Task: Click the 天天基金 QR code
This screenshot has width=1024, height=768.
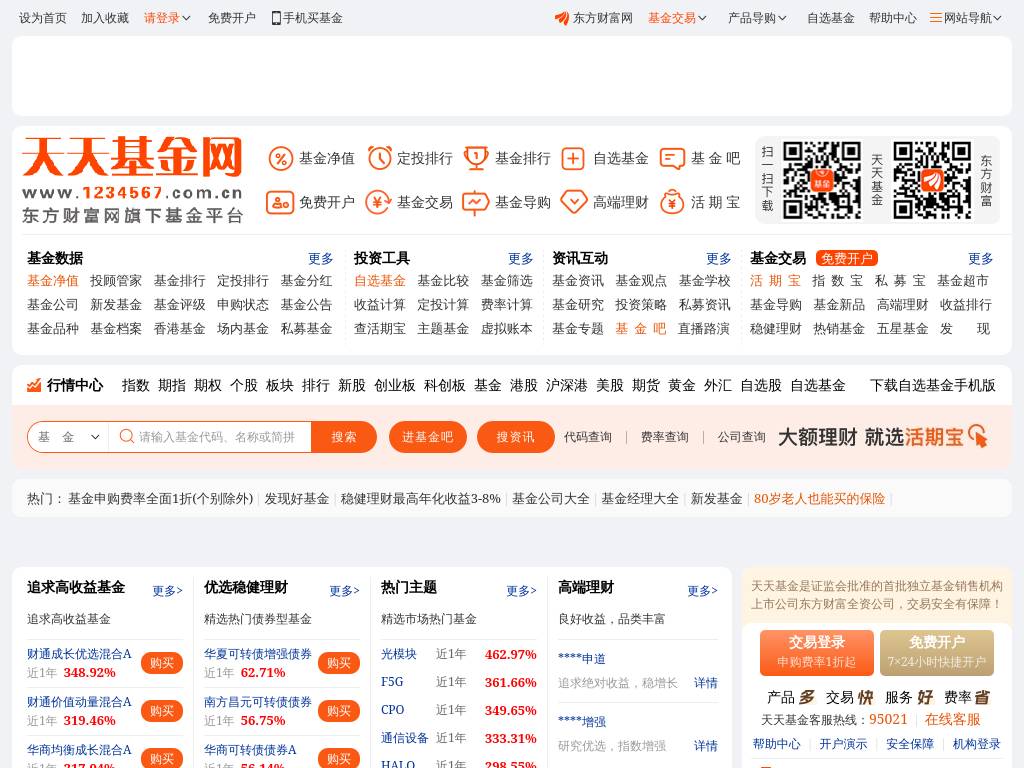Action: click(x=822, y=180)
